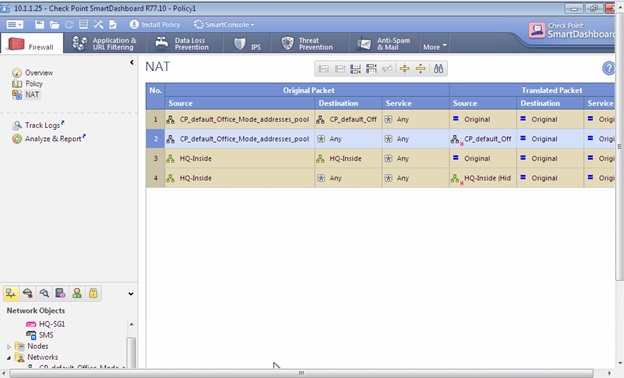Click rule 1 source CP_default_Office_Mode_addresses_pool
This screenshot has height=378, width=624.
240,119
